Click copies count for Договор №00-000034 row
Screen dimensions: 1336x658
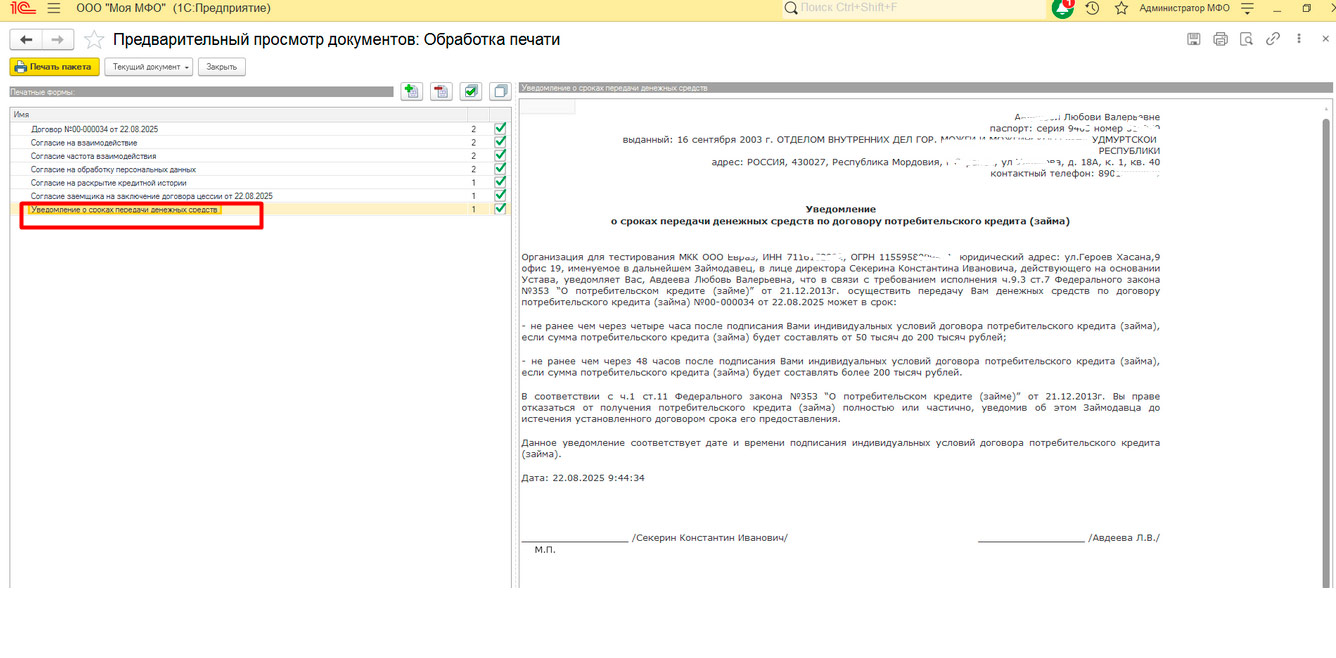point(473,129)
